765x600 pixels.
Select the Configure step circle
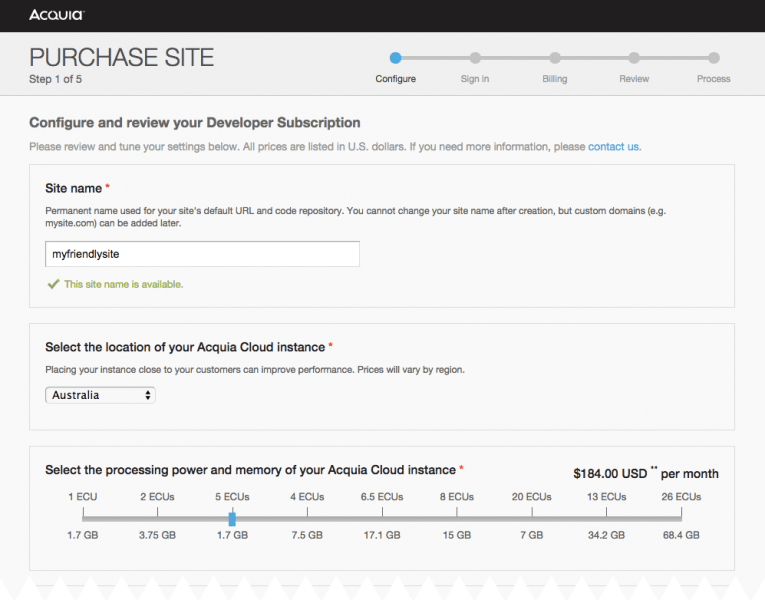[396, 58]
